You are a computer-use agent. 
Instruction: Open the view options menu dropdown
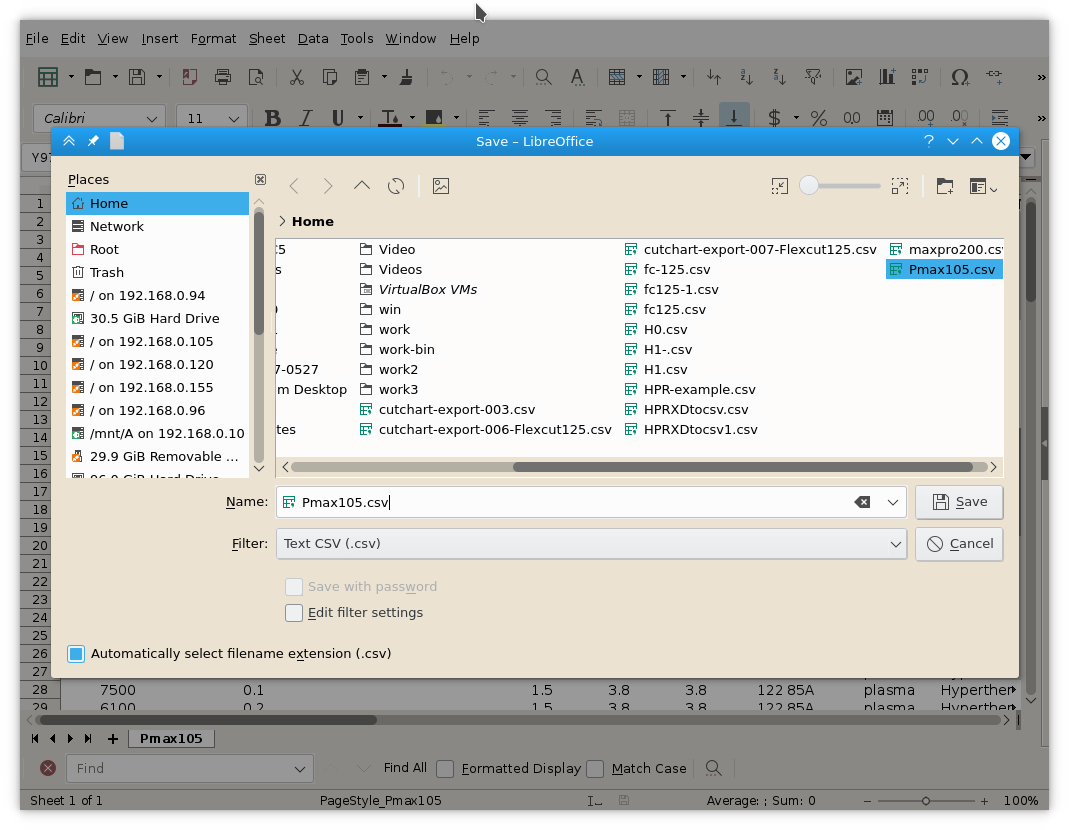[984, 186]
